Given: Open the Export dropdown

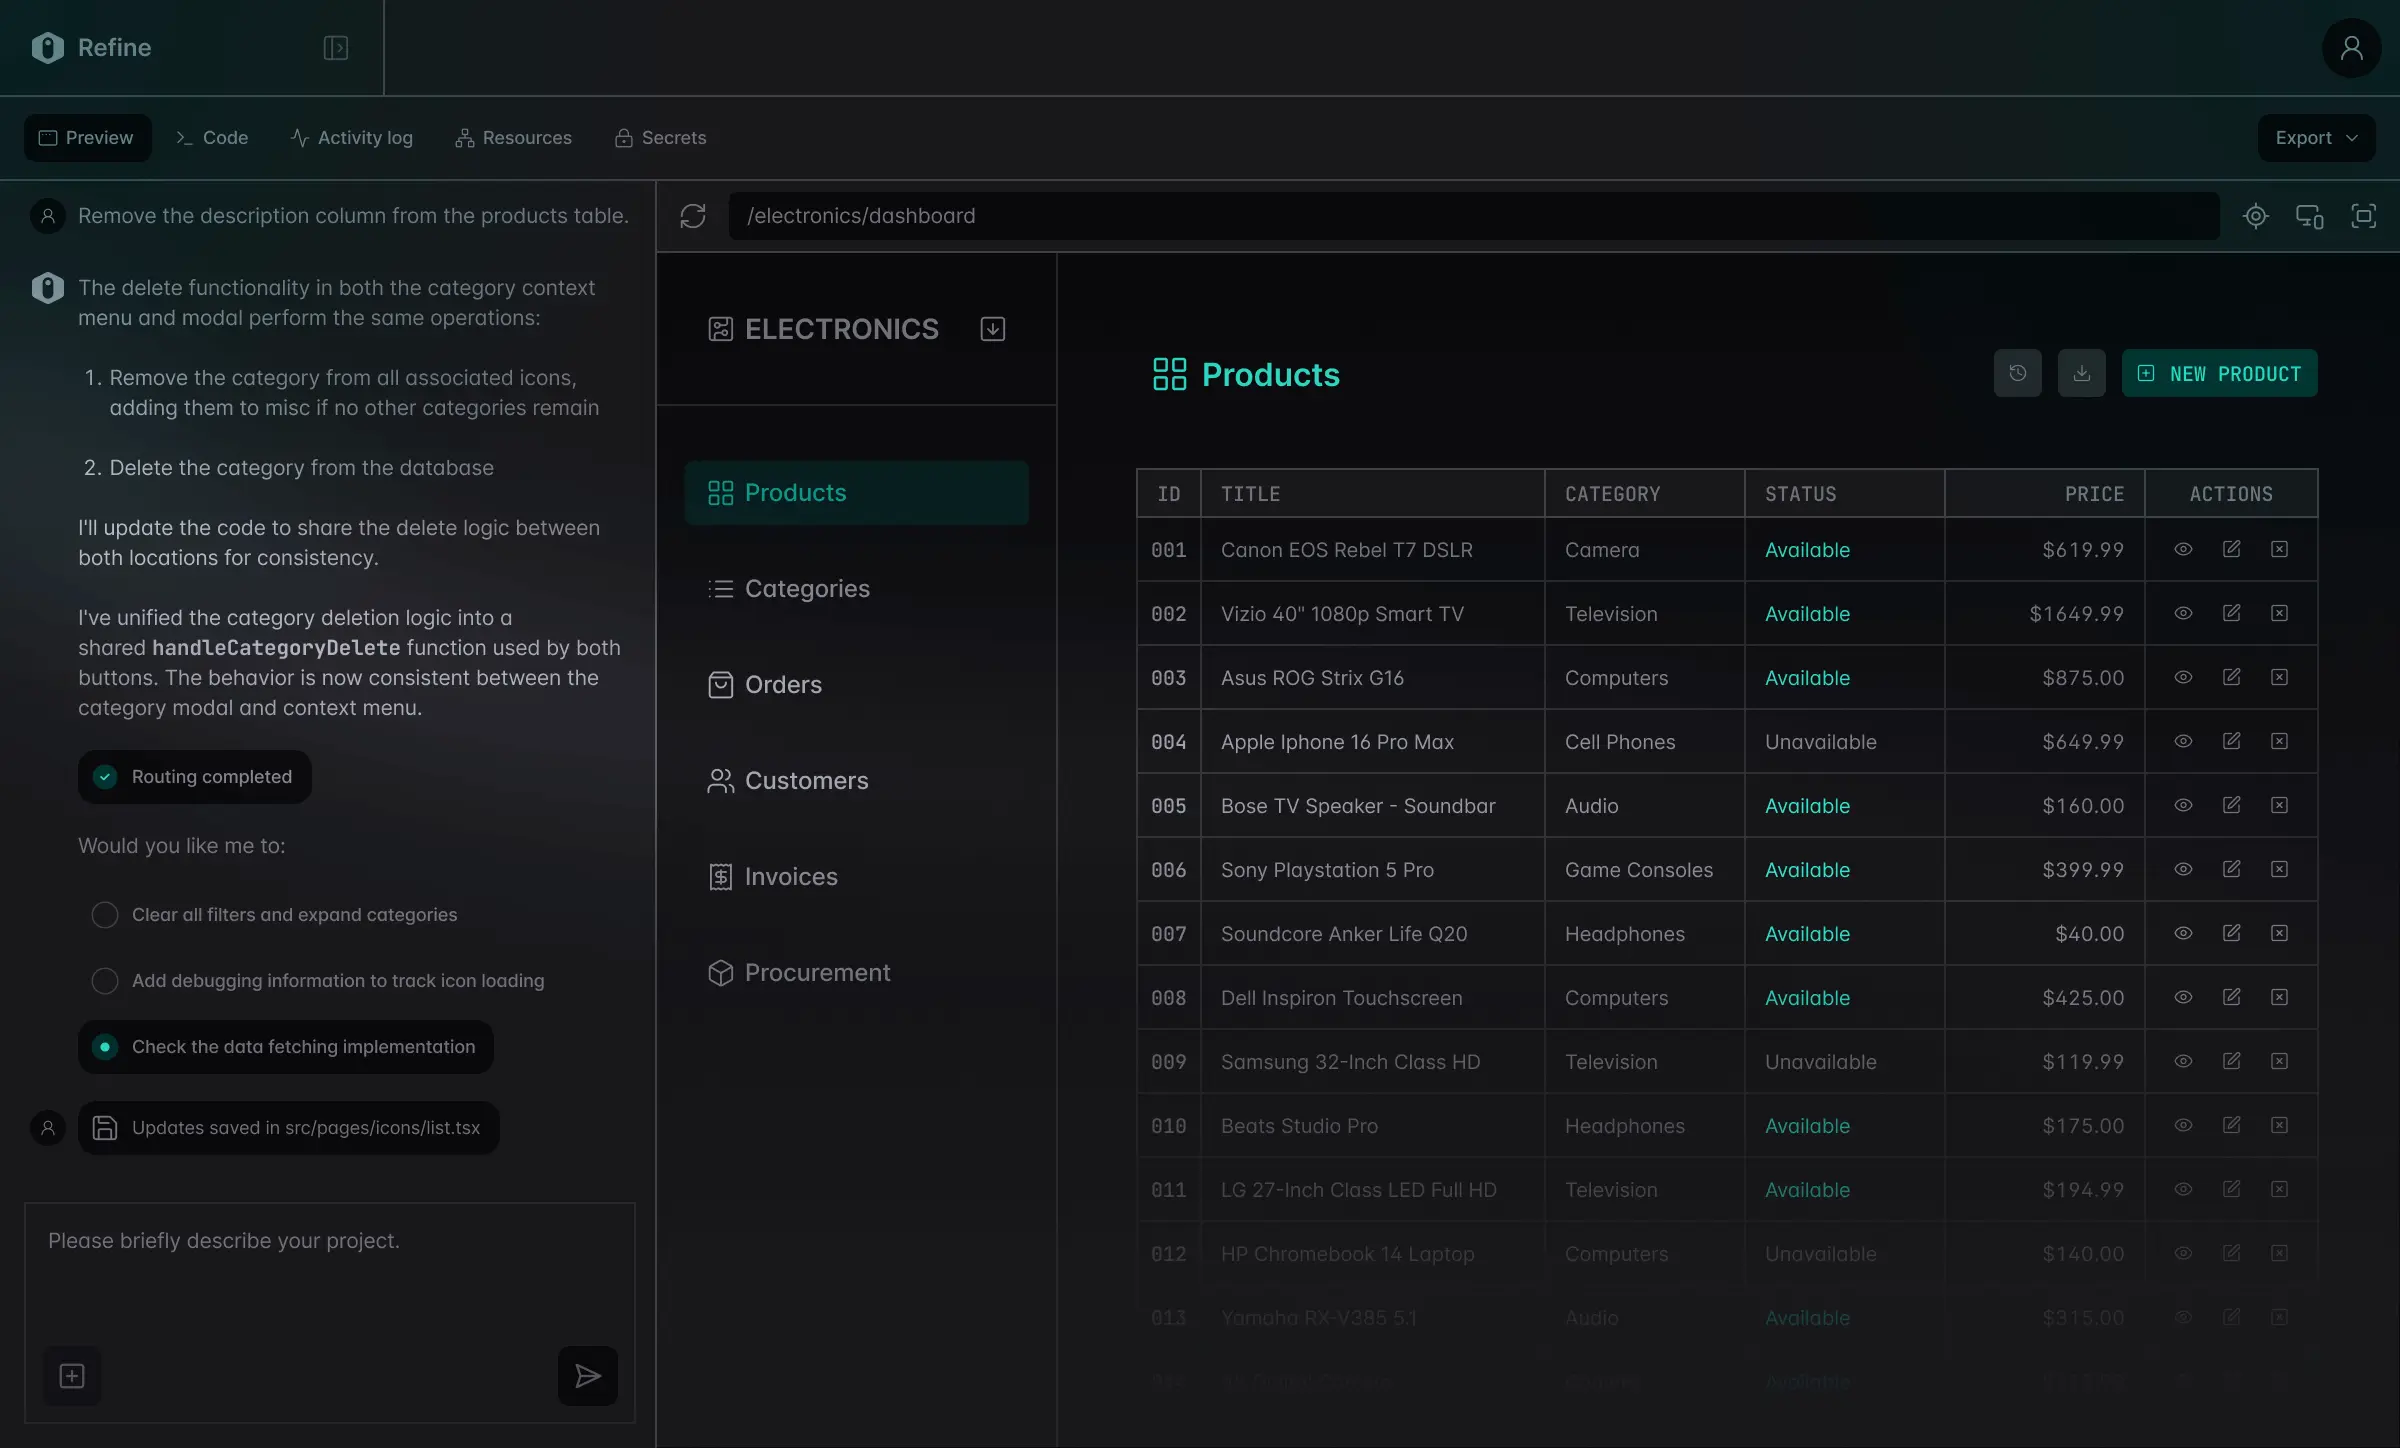Looking at the screenshot, I should coord(2316,138).
